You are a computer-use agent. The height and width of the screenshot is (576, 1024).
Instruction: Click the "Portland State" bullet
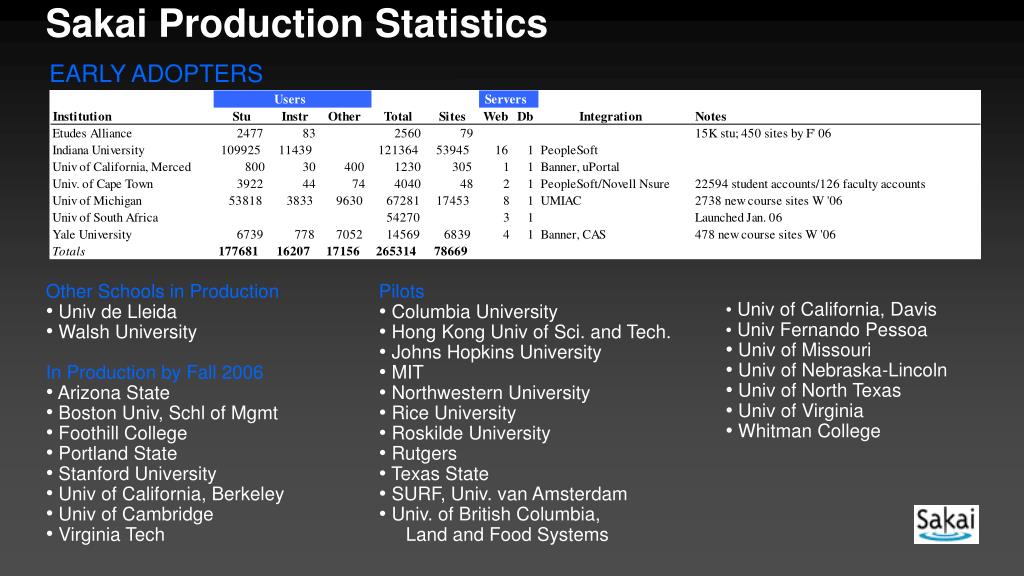point(112,454)
